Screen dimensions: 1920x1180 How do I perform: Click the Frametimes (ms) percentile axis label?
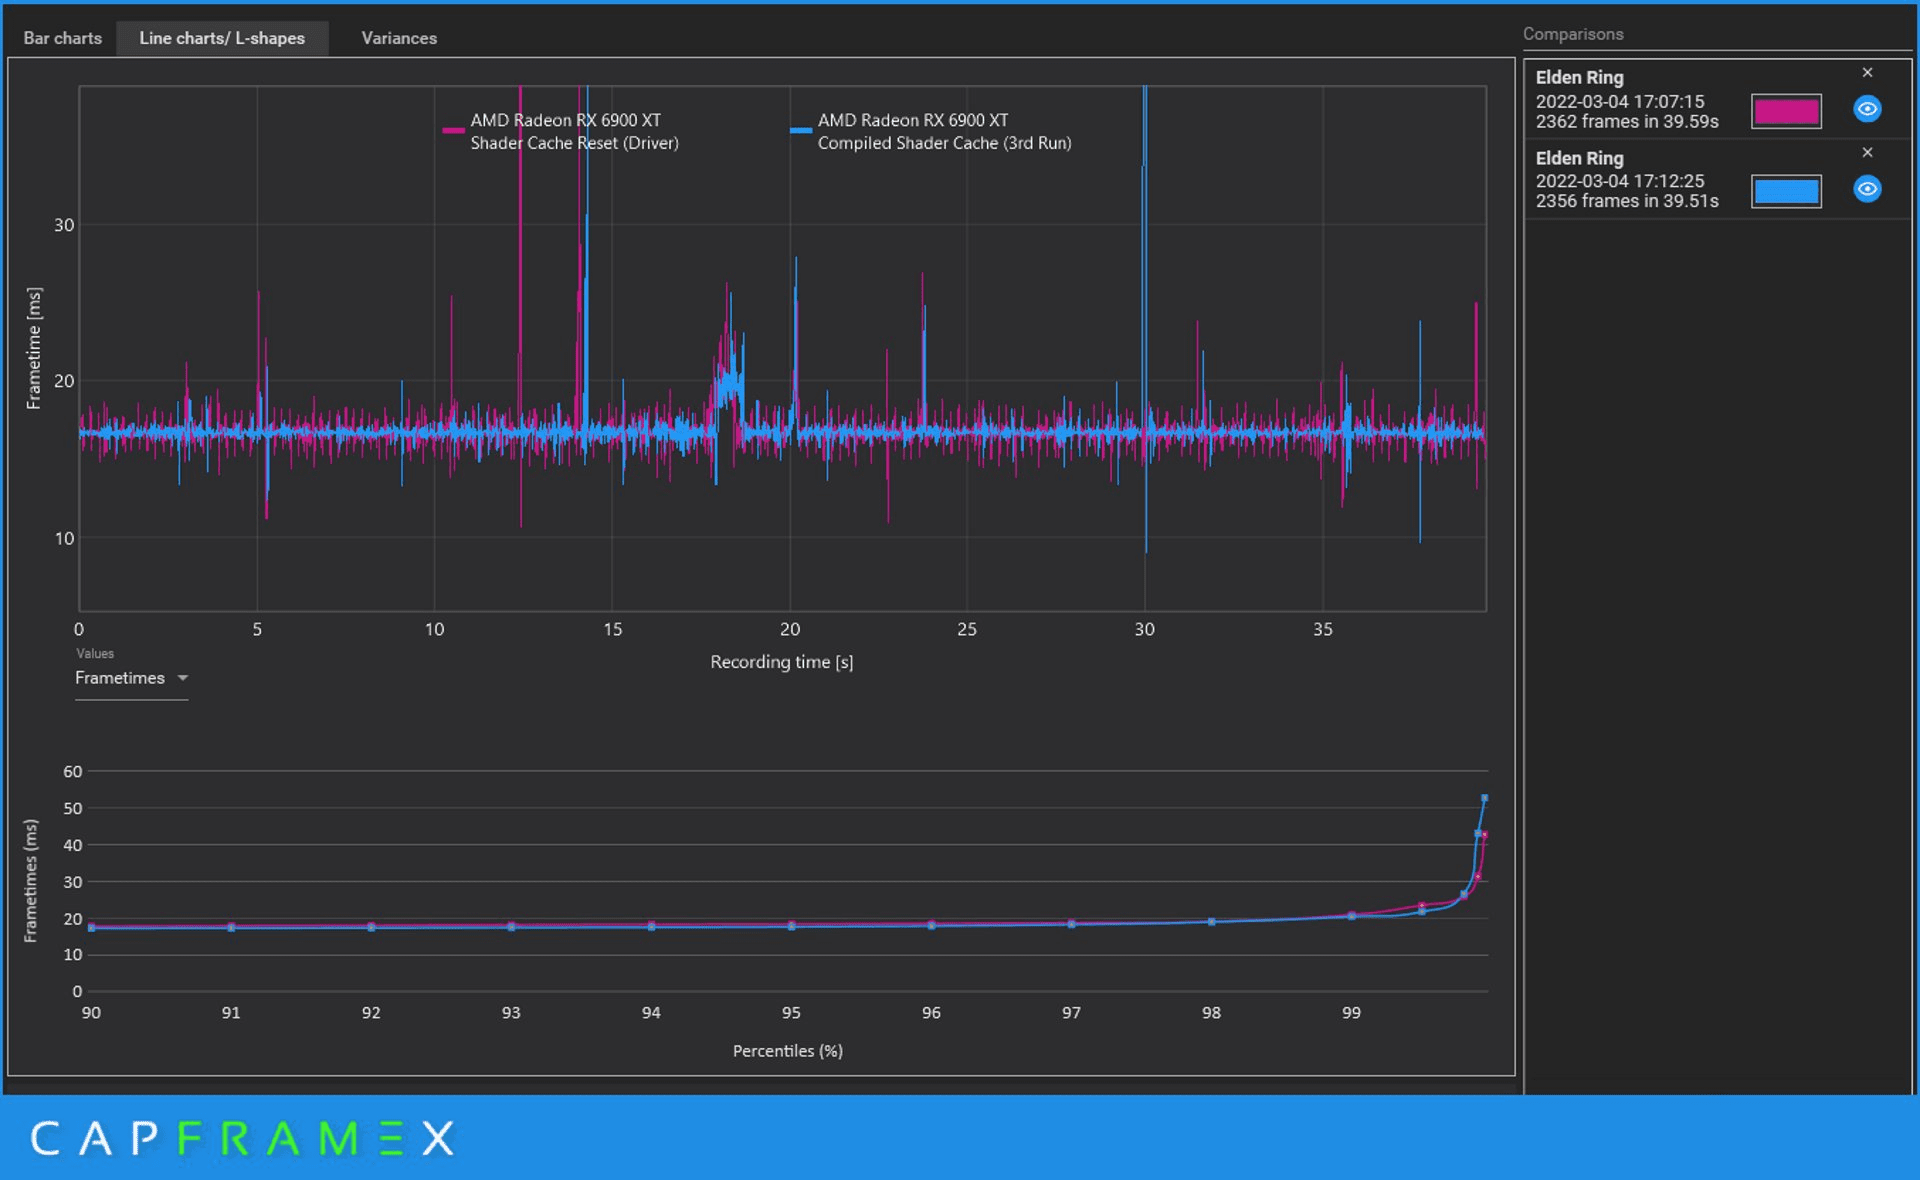31,881
